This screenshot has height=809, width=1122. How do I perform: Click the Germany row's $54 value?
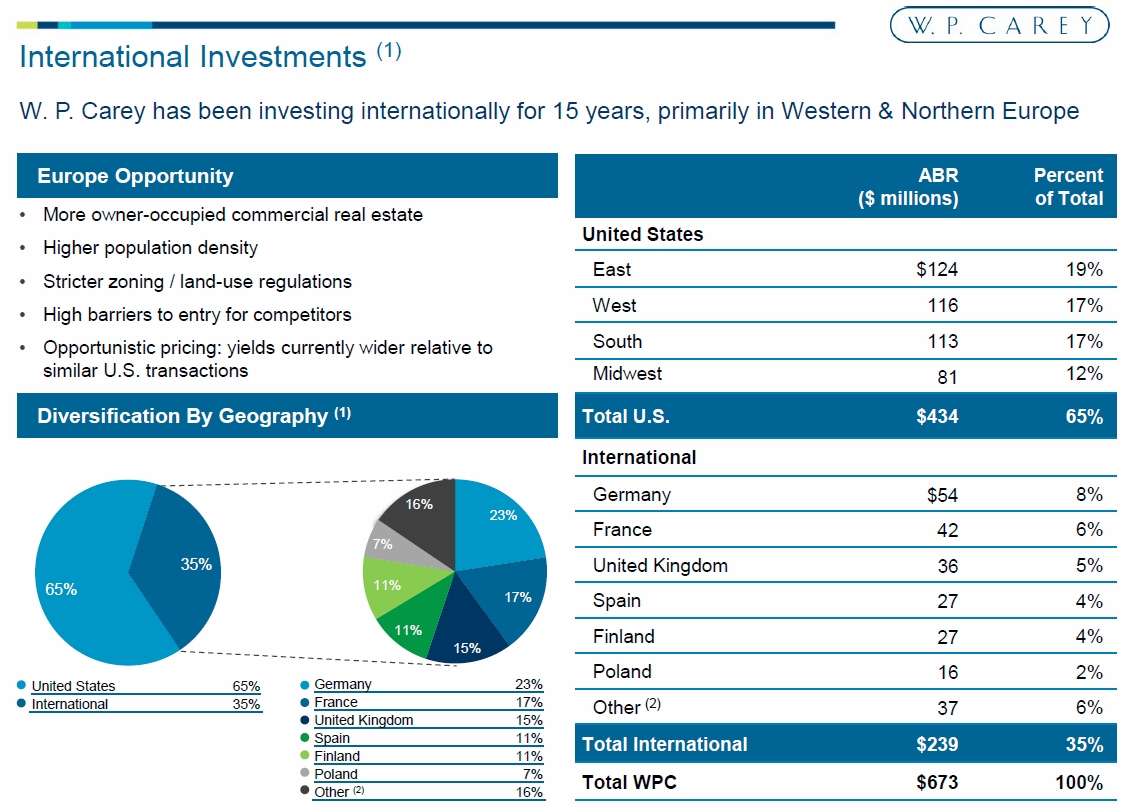(942, 495)
